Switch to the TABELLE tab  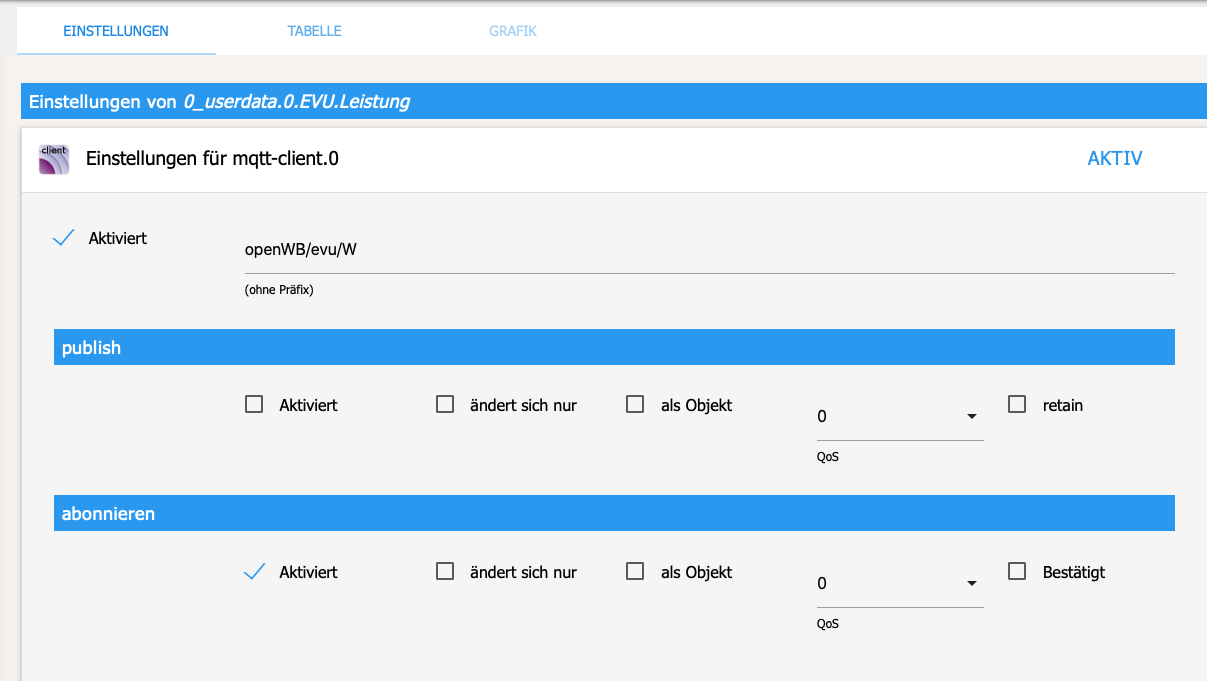pyautogui.click(x=314, y=31)
